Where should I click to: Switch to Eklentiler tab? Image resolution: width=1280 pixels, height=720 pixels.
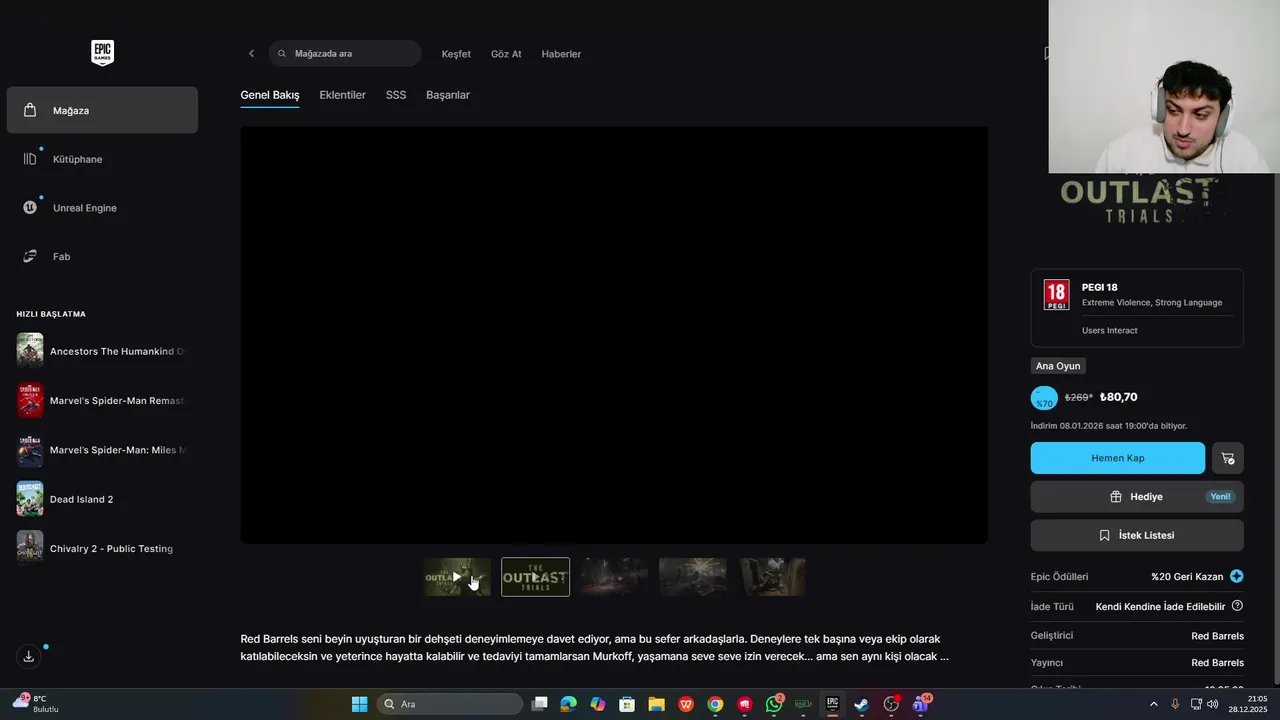(342, 95)
